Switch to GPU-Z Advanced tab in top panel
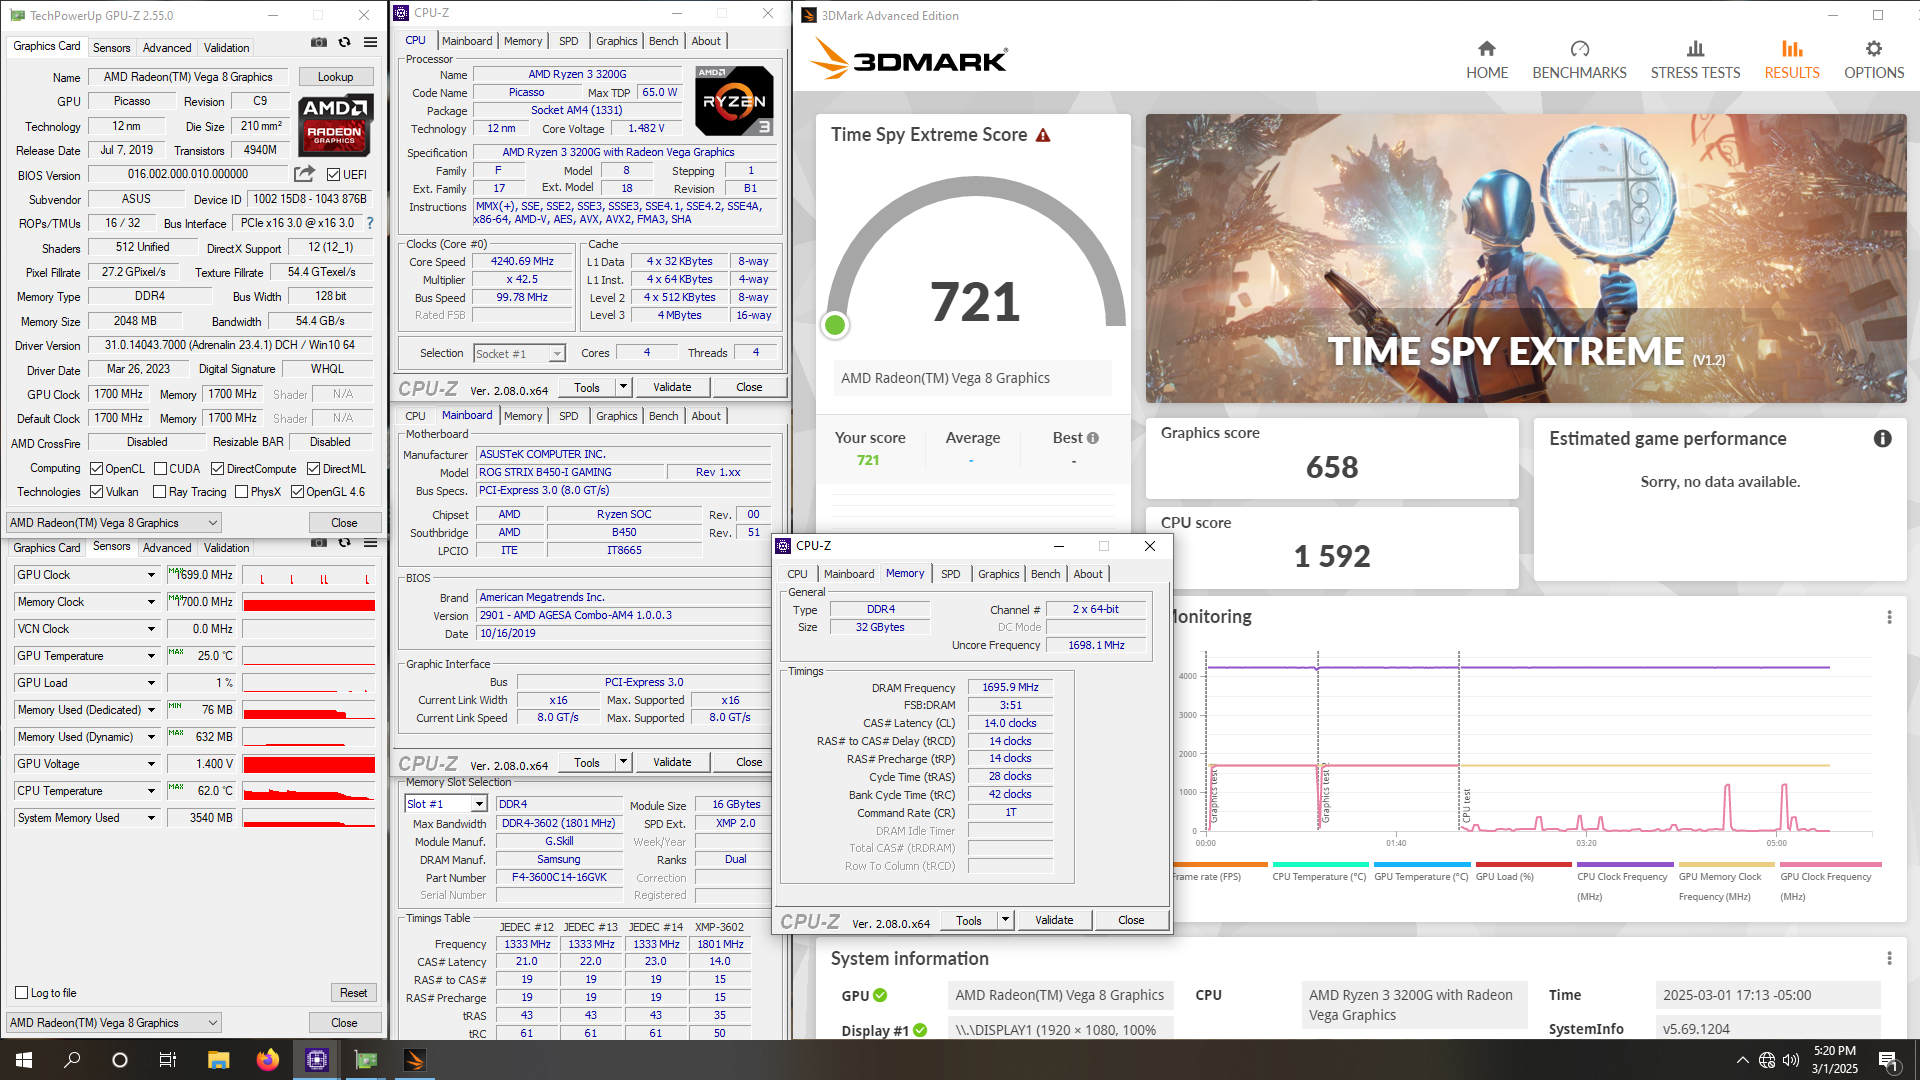Viewport: 1920px width, 1080px height. (167, 48)
